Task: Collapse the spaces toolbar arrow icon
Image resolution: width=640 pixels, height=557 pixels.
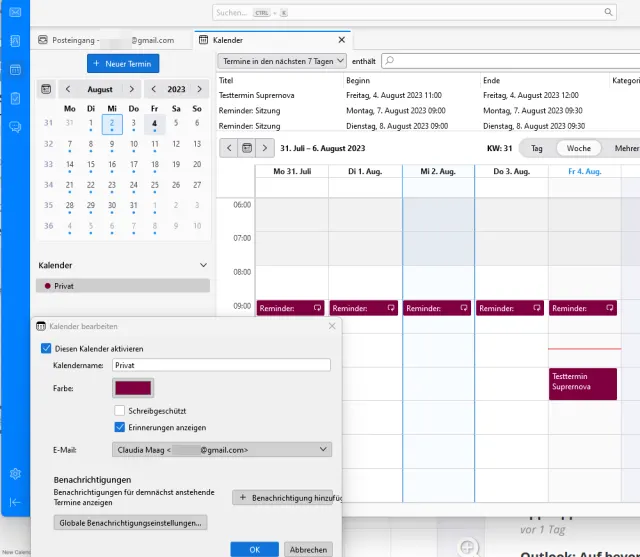Action: point(15,502)
